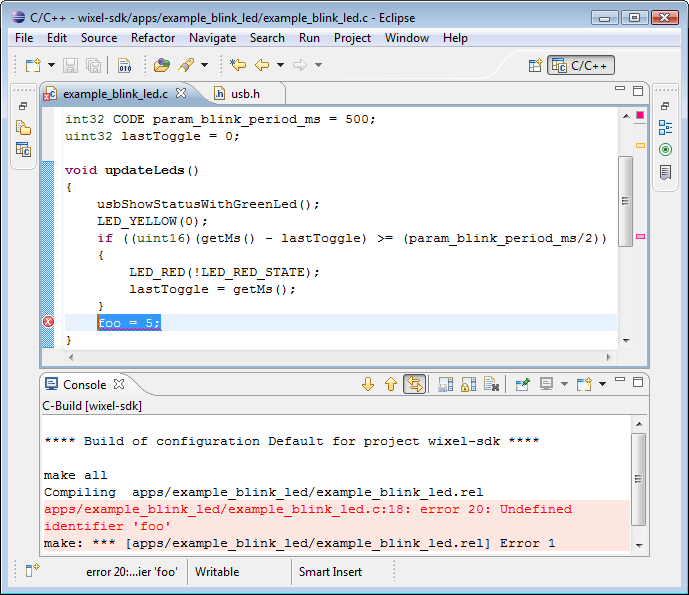Click the red overview ruler error square
The image size is (689, 595).
coord(640,115)
